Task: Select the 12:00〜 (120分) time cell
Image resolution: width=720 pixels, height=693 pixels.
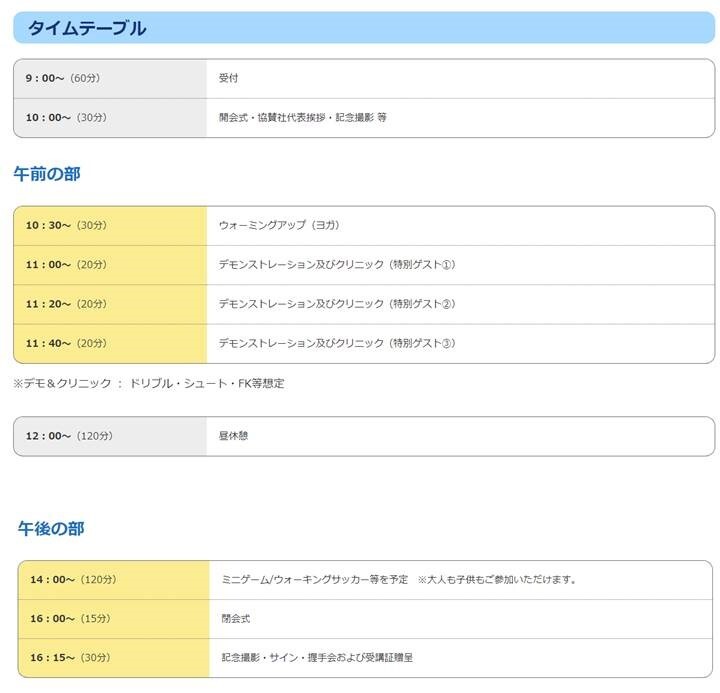Action: 69,436
